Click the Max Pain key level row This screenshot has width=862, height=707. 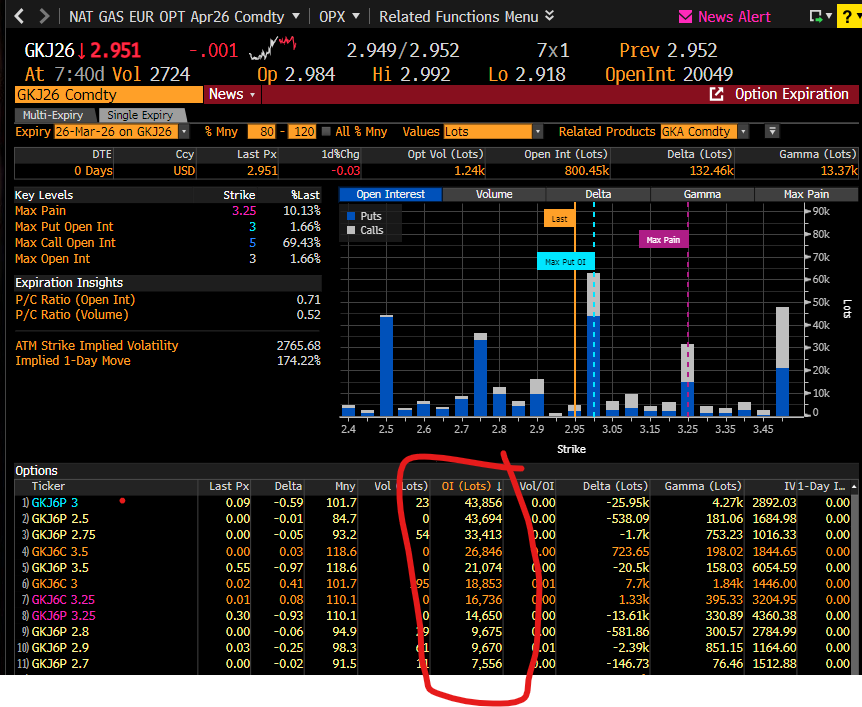pos(168,211)
